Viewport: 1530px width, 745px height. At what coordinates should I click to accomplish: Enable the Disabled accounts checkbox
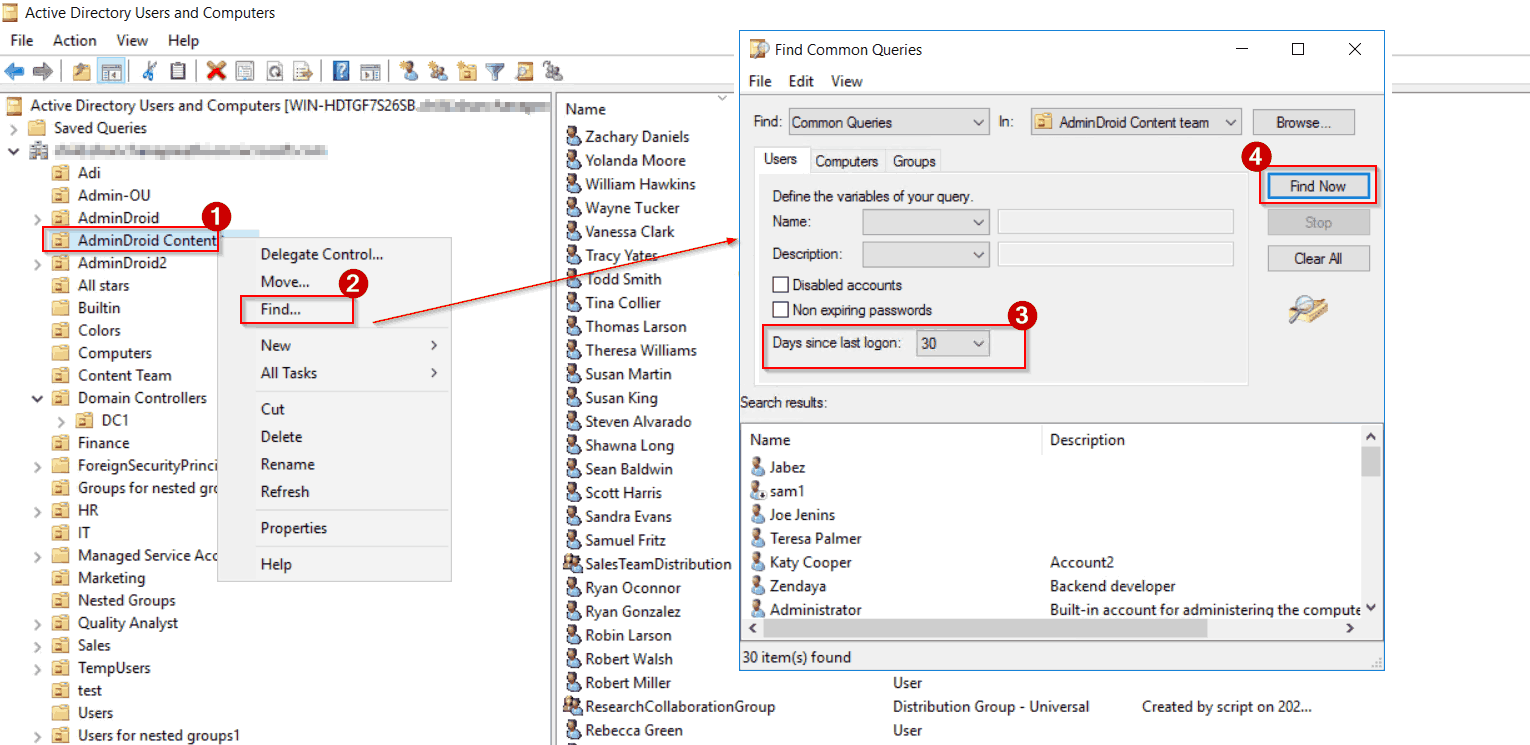point(781,285)
